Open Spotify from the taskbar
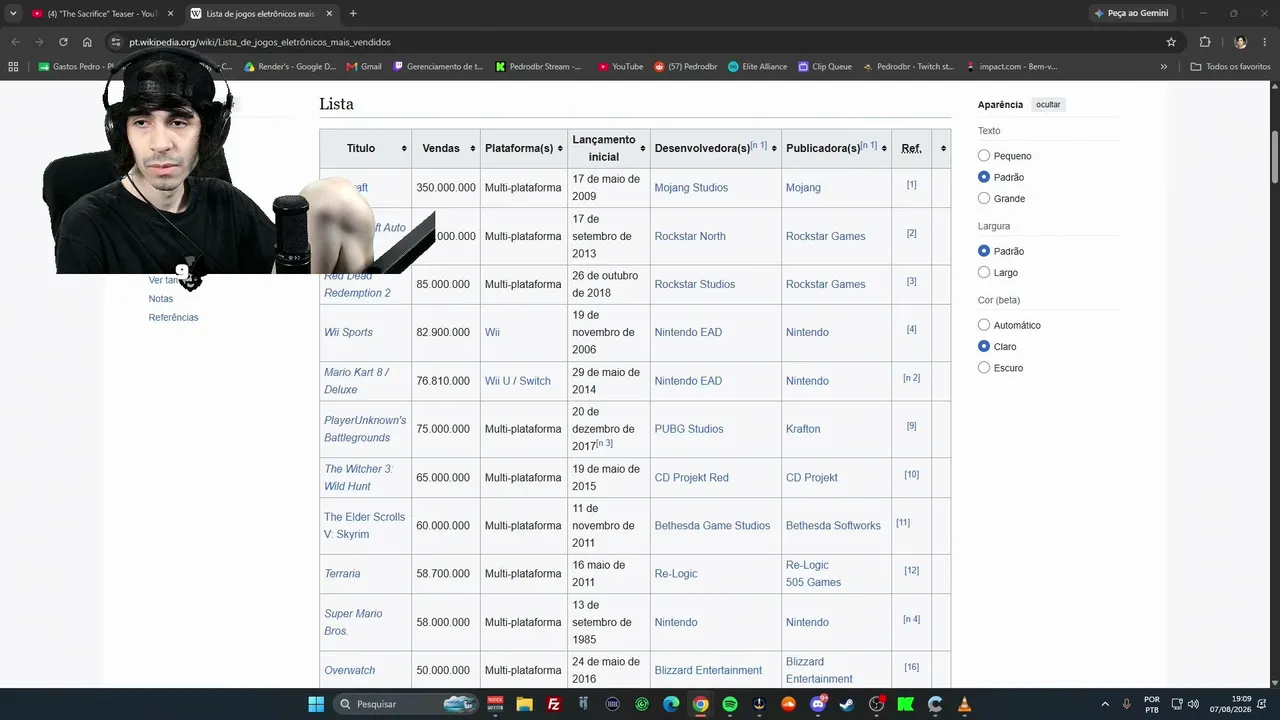The height and width of the screenshot is (720, 1280). 730,704
